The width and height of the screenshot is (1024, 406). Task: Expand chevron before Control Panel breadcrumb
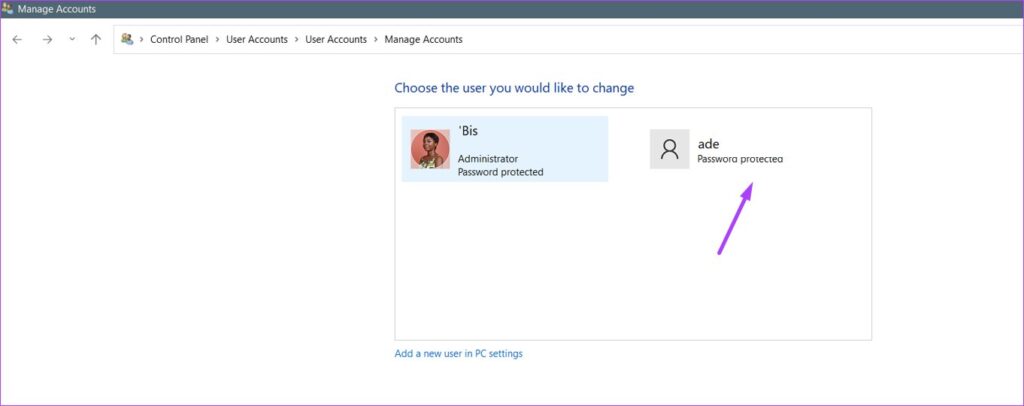click(x=142, y=39)
